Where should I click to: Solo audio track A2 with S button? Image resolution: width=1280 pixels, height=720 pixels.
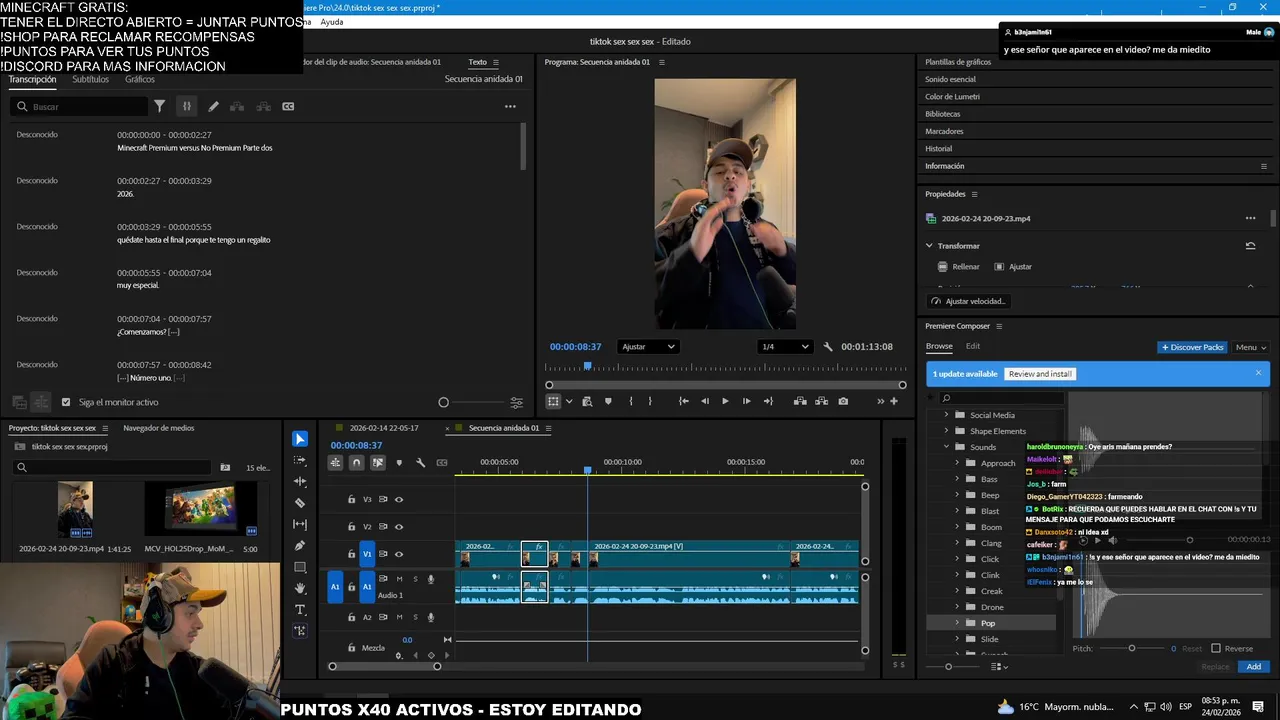click(416, 617)
